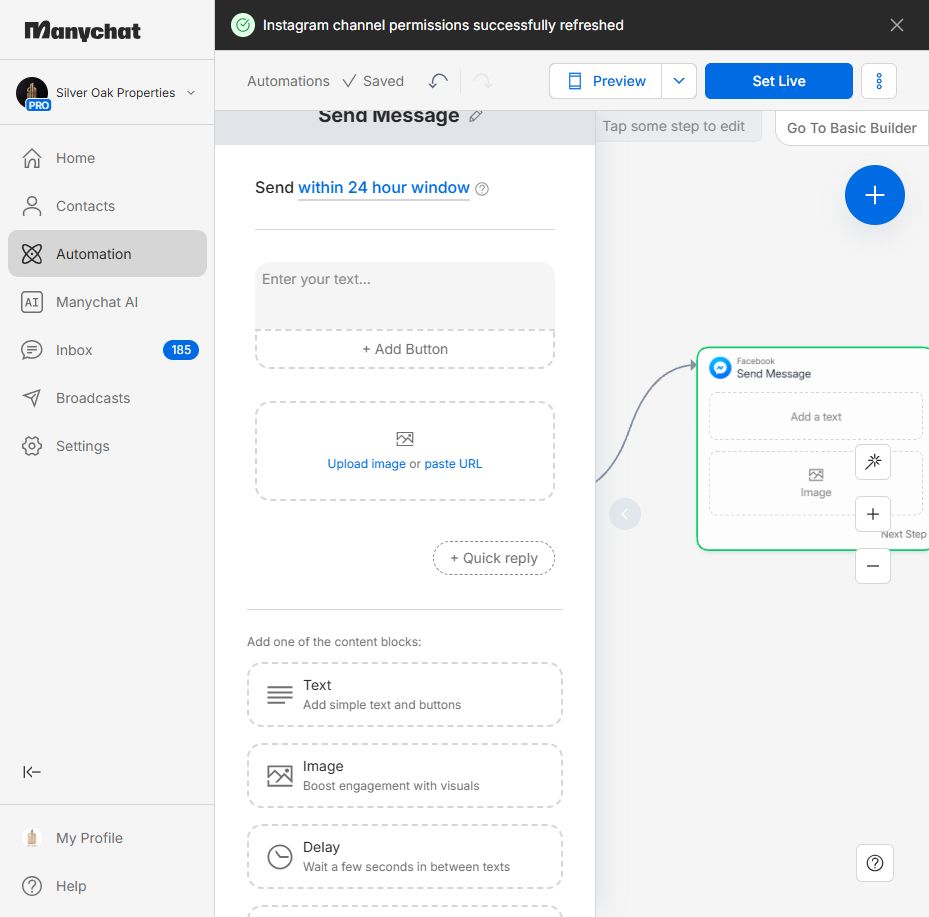Viewport: 929px width, 917px height.
Task: Click the Set Live button
Action: click(779, 81)
